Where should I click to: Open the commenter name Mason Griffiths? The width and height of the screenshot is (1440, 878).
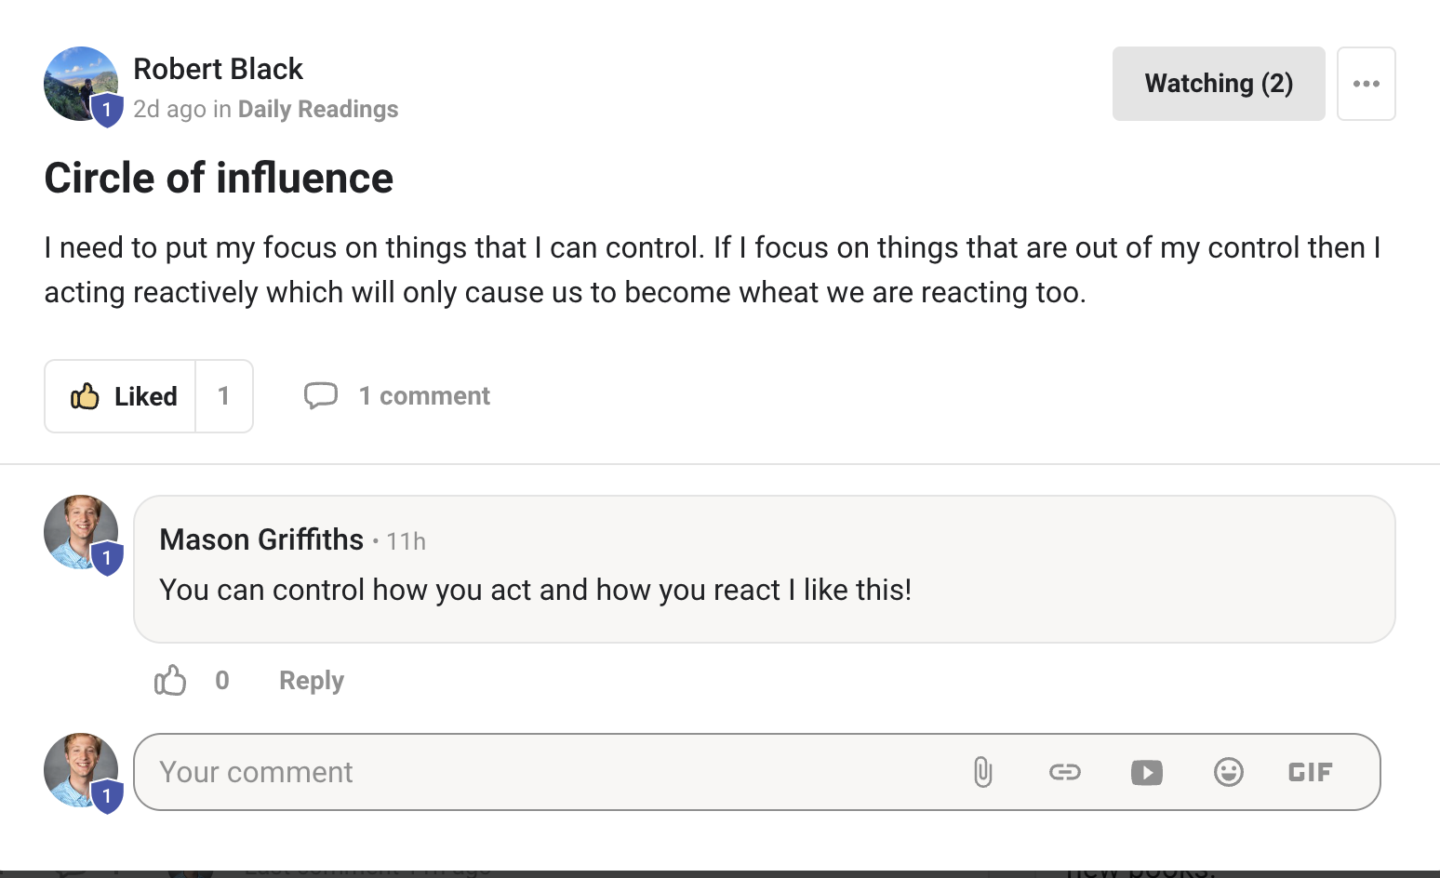(x=261, y=540)
